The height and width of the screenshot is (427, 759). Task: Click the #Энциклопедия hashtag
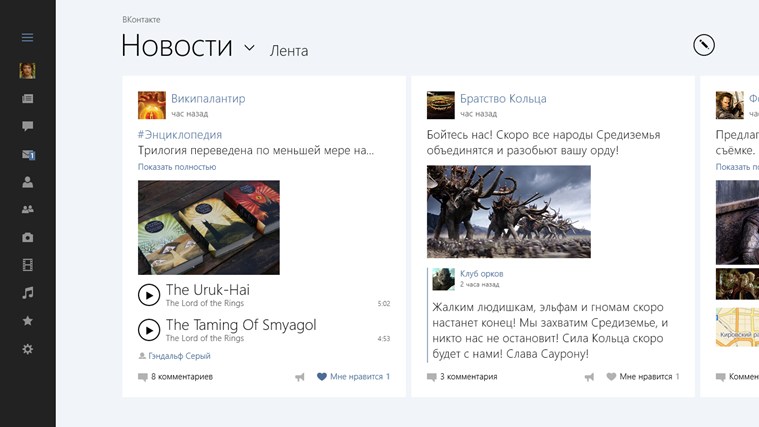point(180,135)
